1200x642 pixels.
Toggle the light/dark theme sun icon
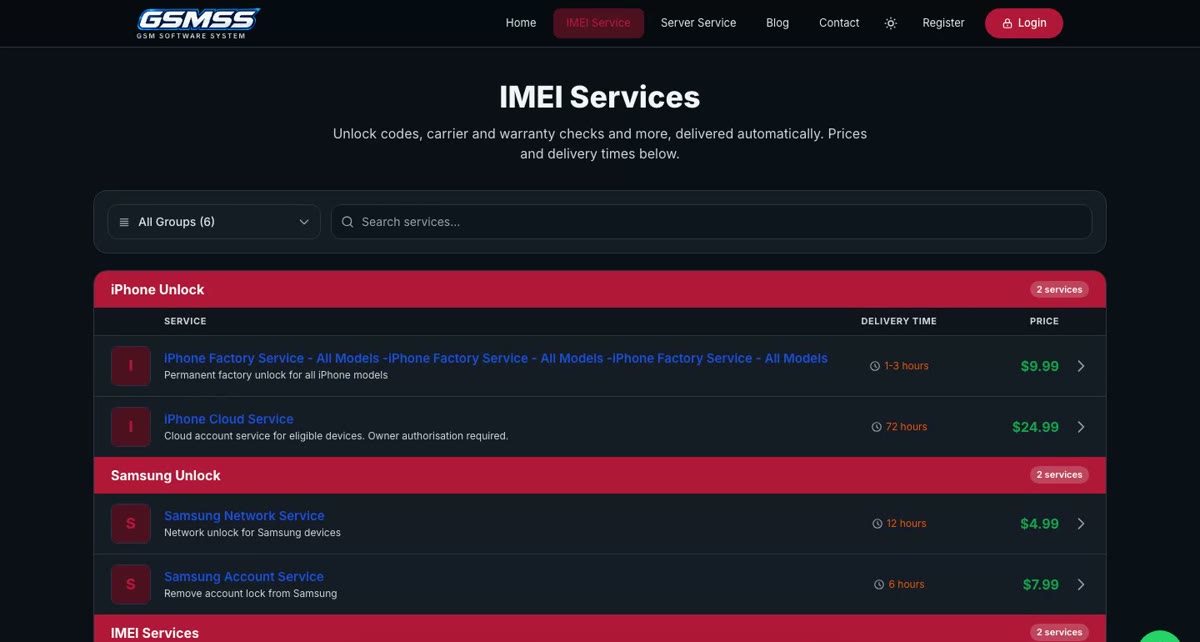tap(891, 23)
